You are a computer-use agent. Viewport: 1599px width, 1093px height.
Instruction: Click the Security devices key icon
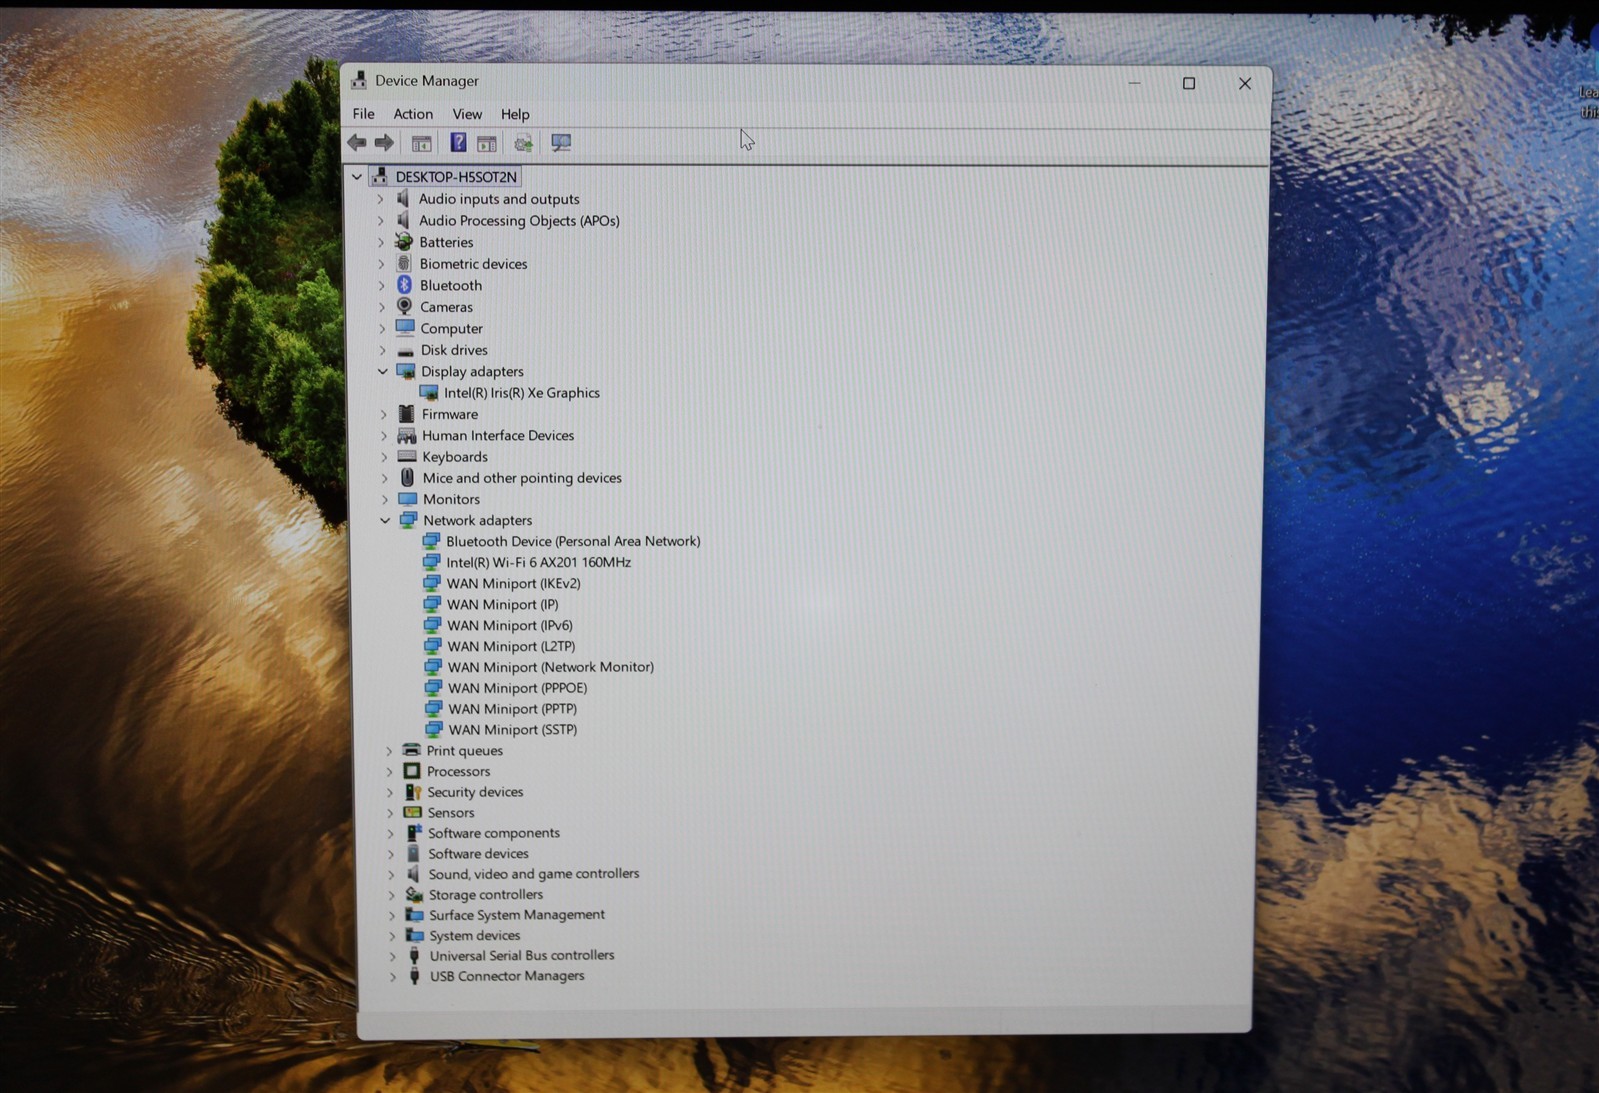(x=412, y=792)
